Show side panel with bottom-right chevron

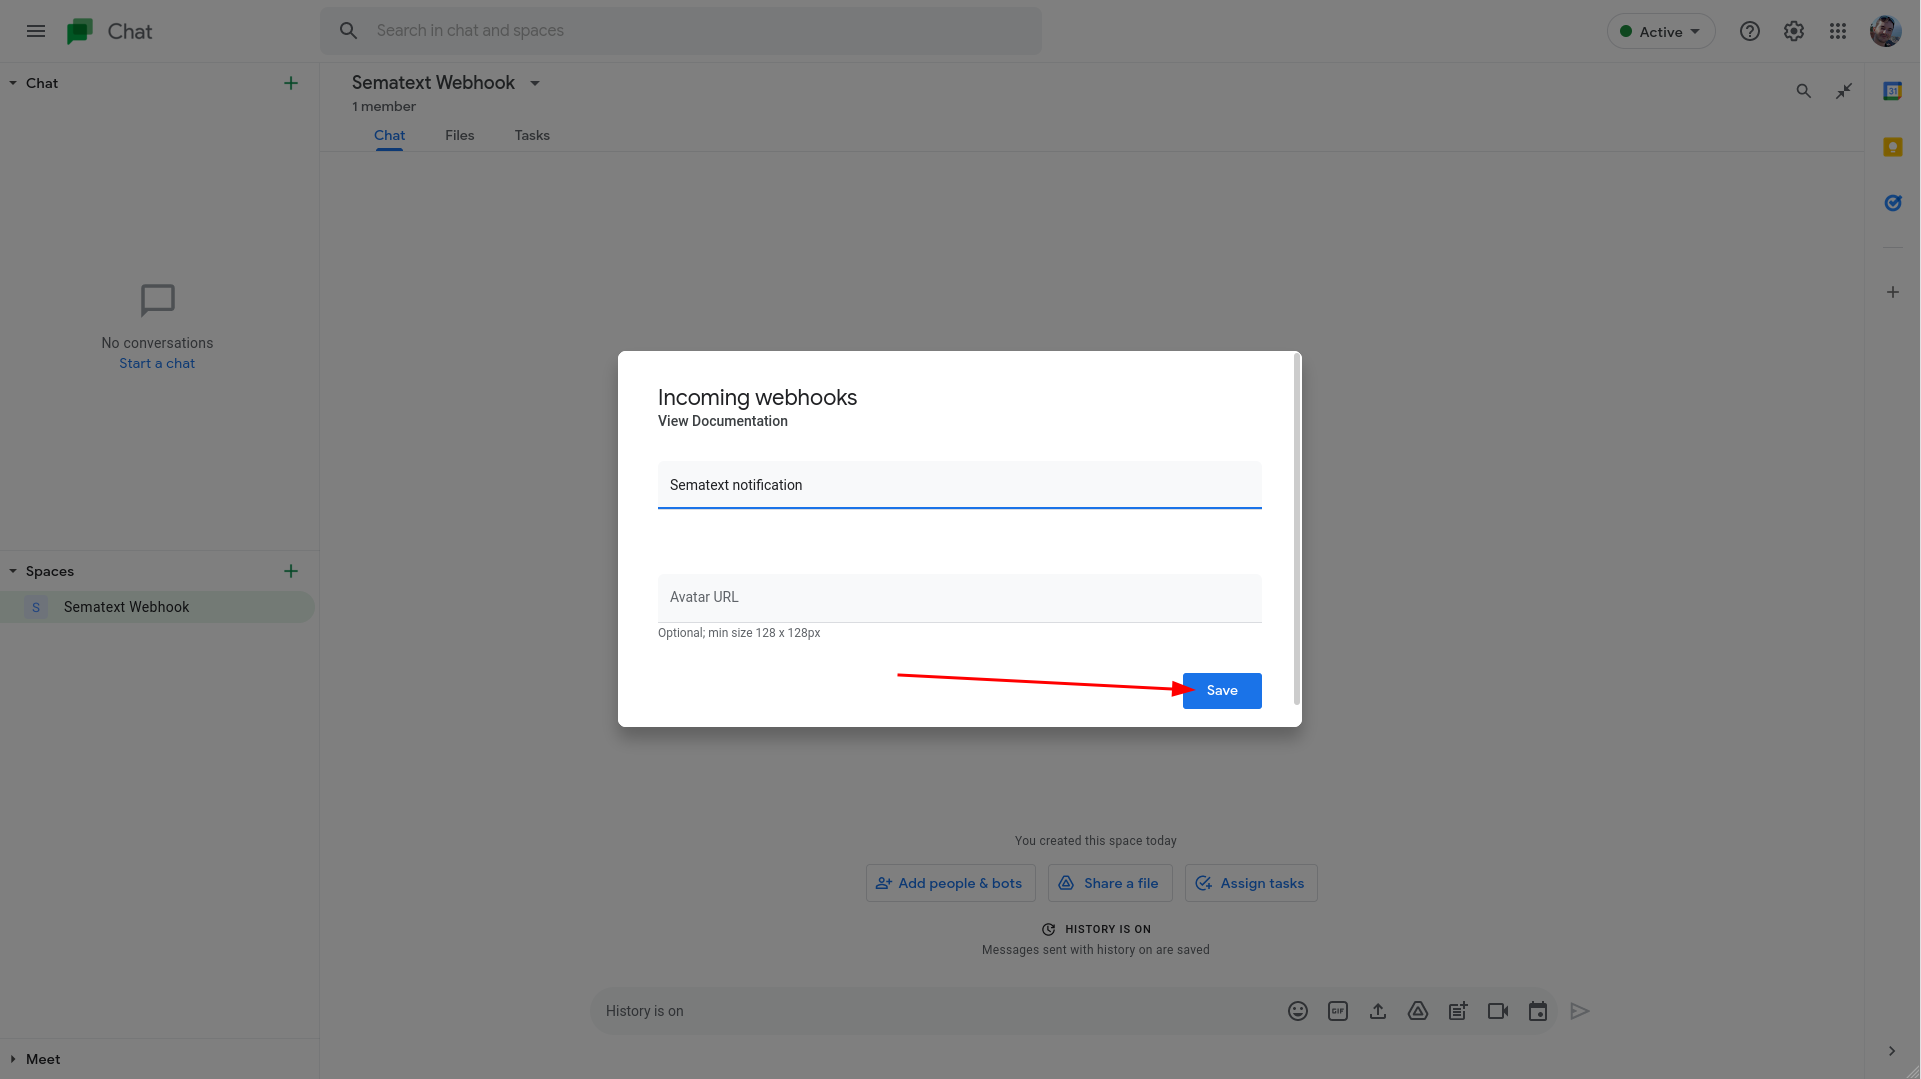click(x=1891, y=1051)
